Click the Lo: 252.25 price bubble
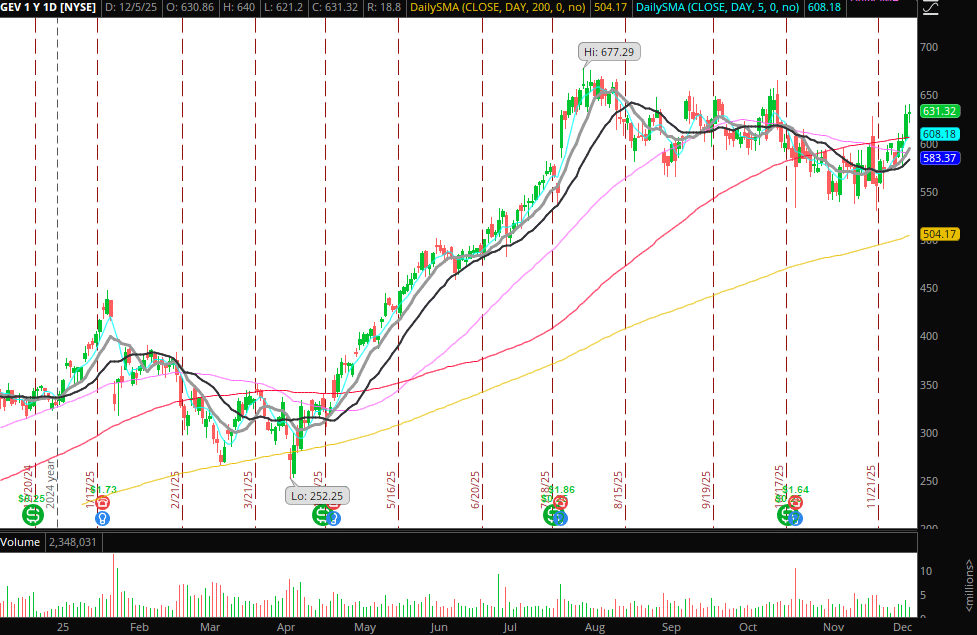 tap(316, 495)
